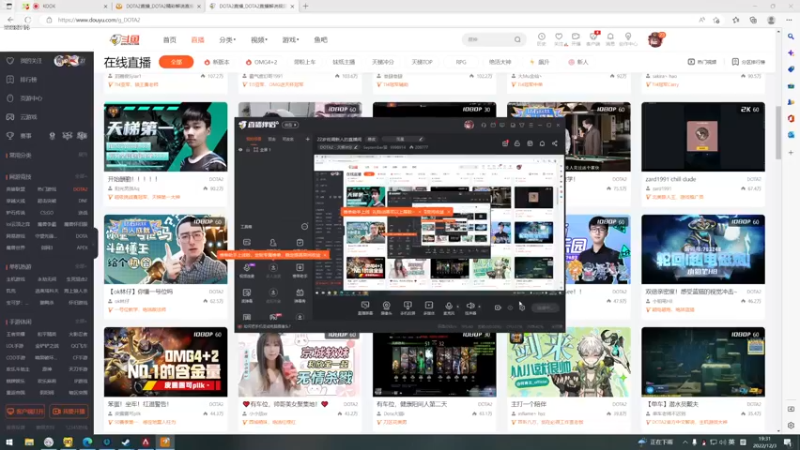Click the Edge browser taskbar icon
The image size is (800, 450).
87,442
